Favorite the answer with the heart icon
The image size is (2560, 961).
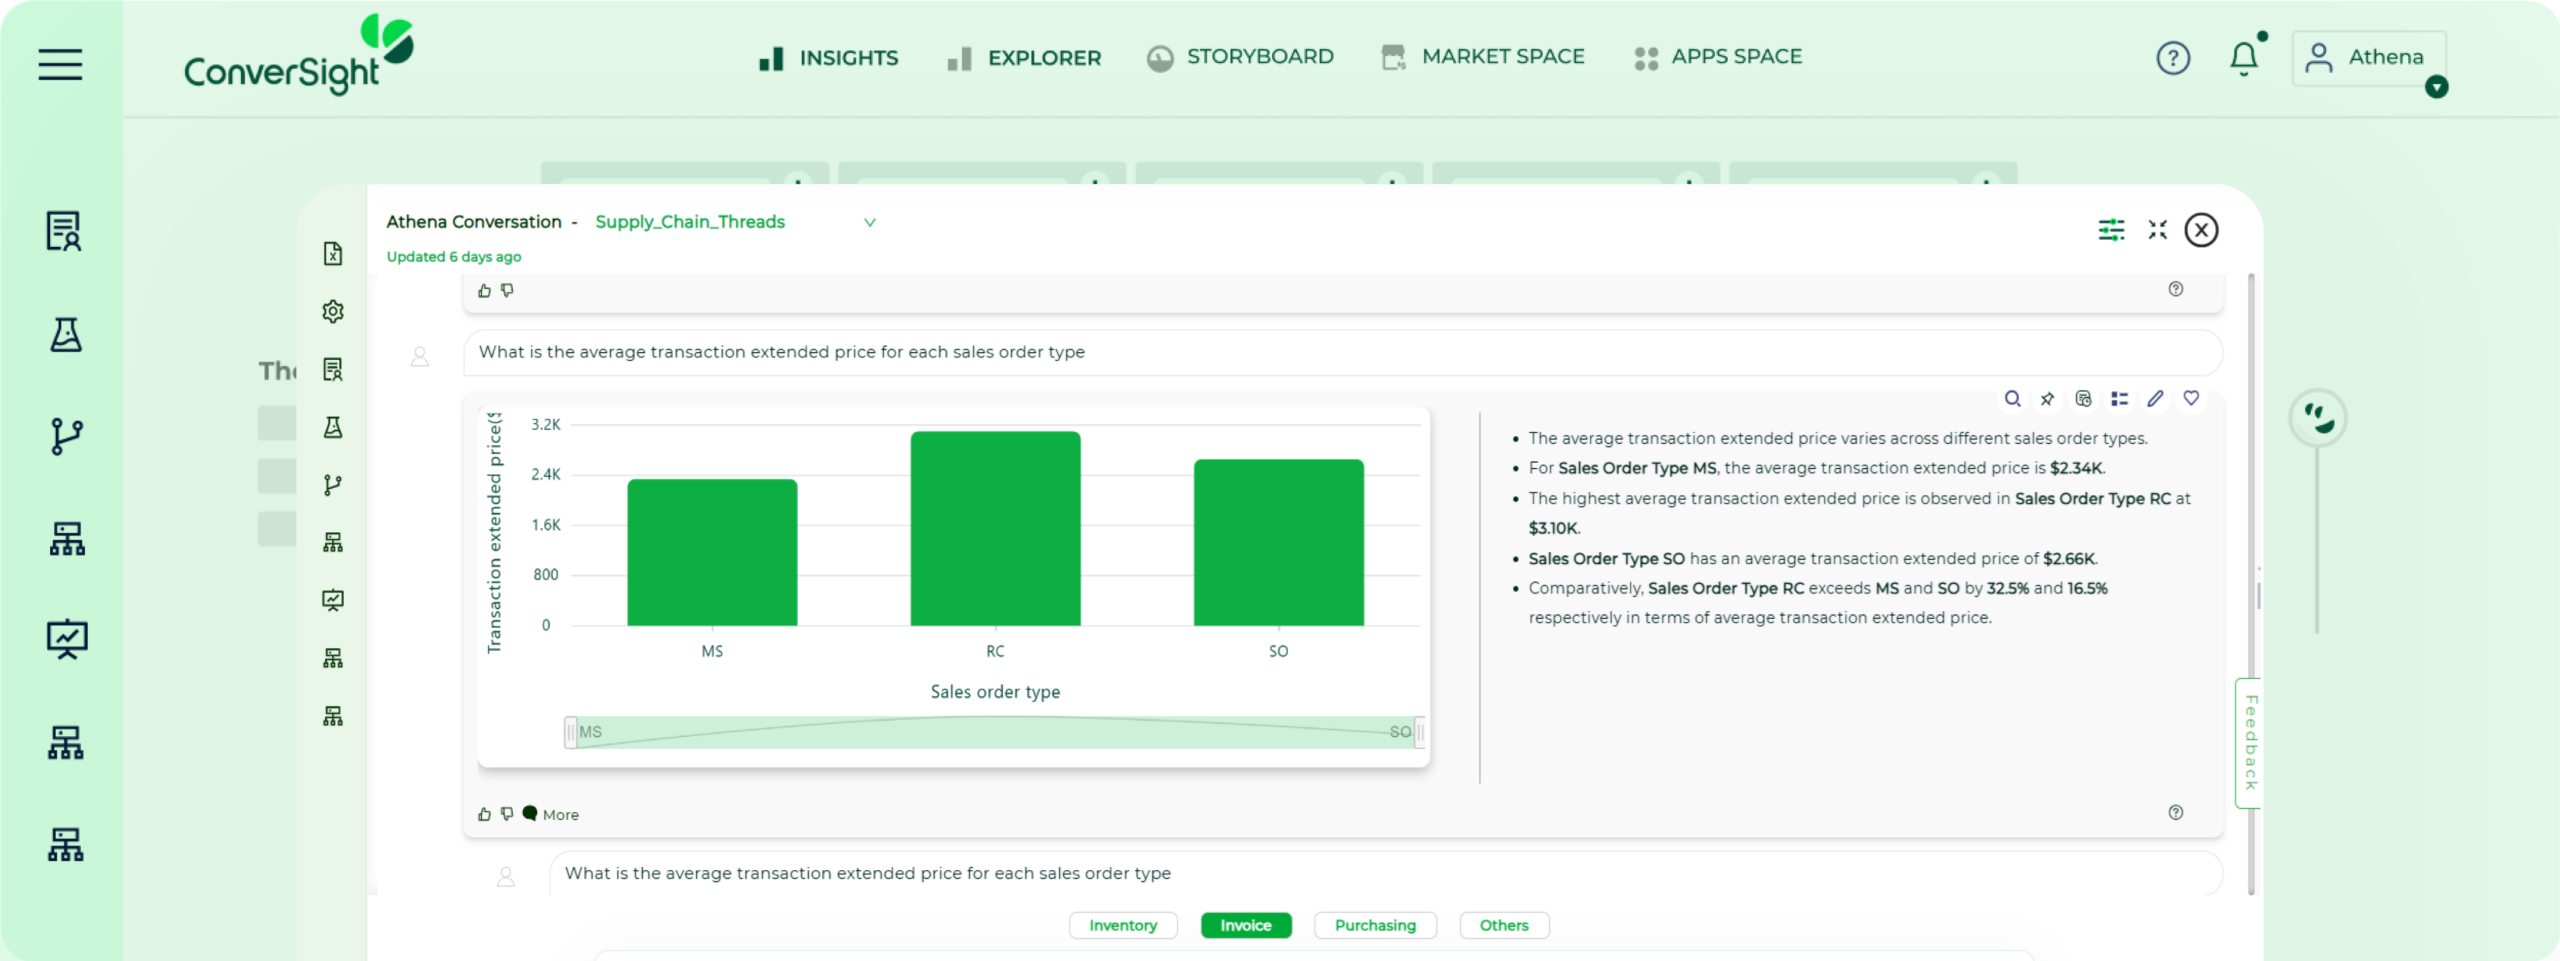click(x=2191, y=398)
